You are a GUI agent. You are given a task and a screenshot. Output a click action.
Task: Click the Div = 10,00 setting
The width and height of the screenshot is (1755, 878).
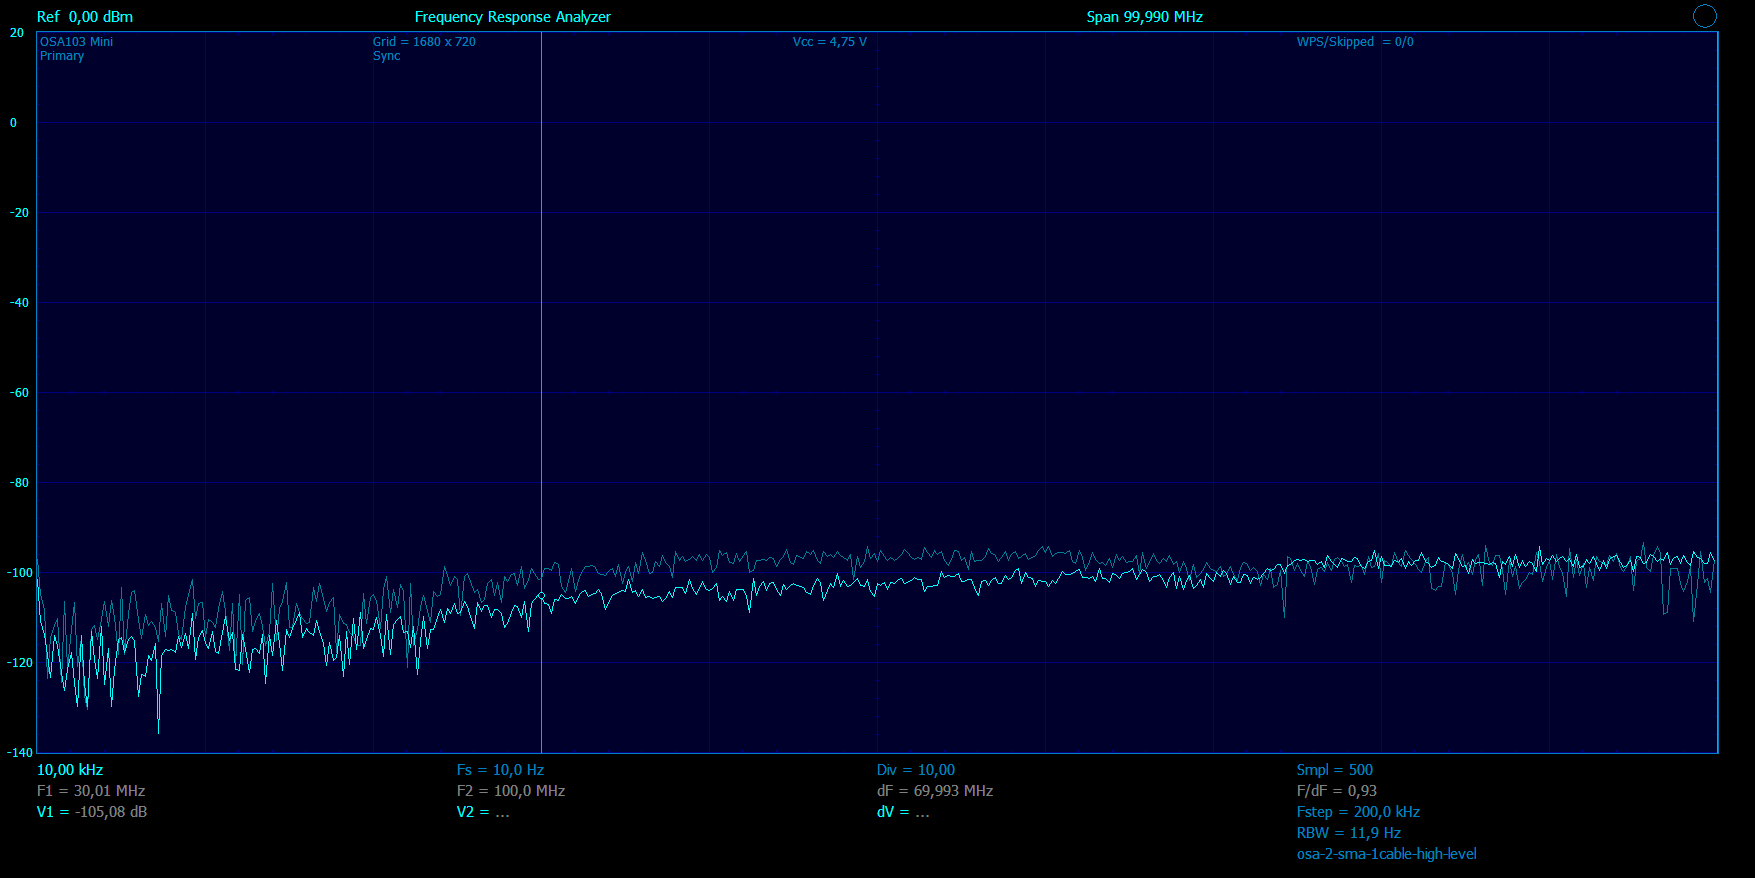(x=916, y=770)
